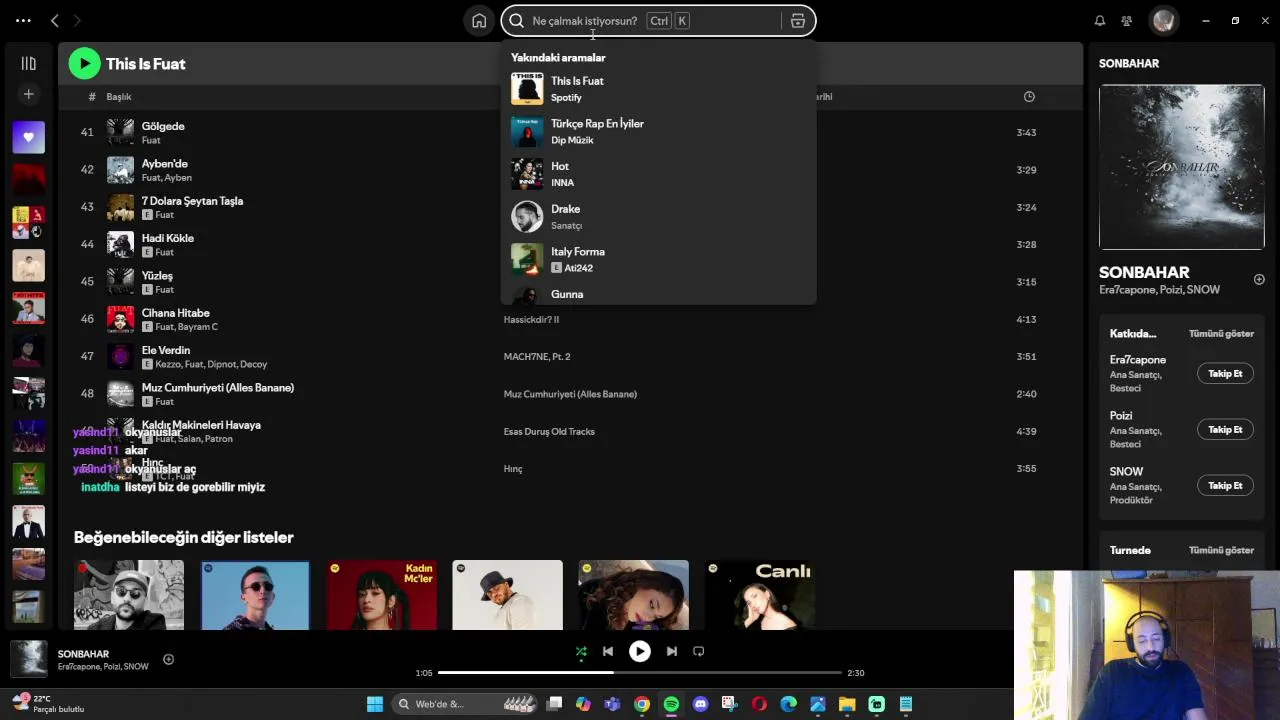Show all credits Tümünü göster

[x=1221, y=334]
